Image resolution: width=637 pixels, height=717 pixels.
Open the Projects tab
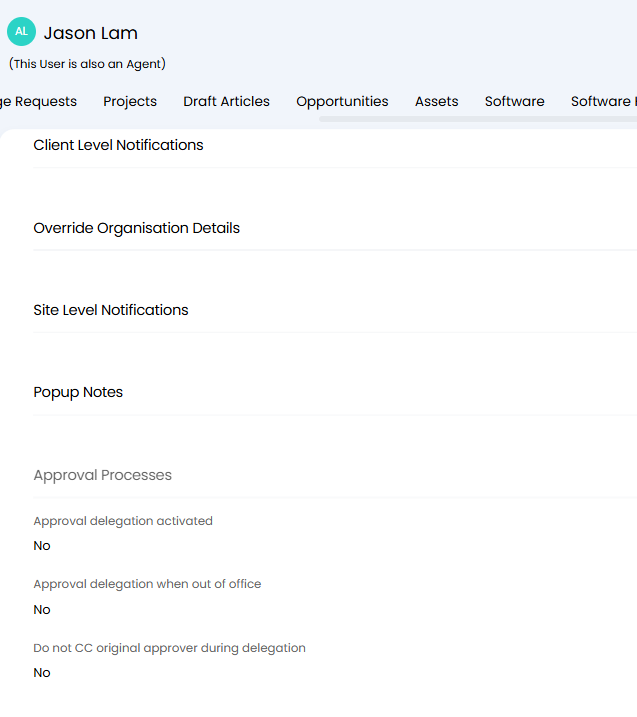[130, 101]
